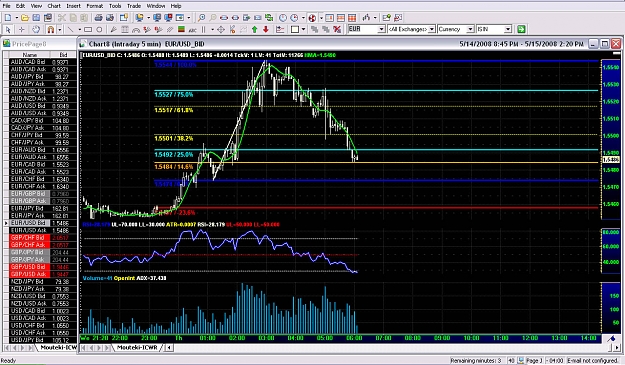The image size is (625, 365).
Task: Open dropdown arrow beside the magnet tool
Action: click(59, 29)
